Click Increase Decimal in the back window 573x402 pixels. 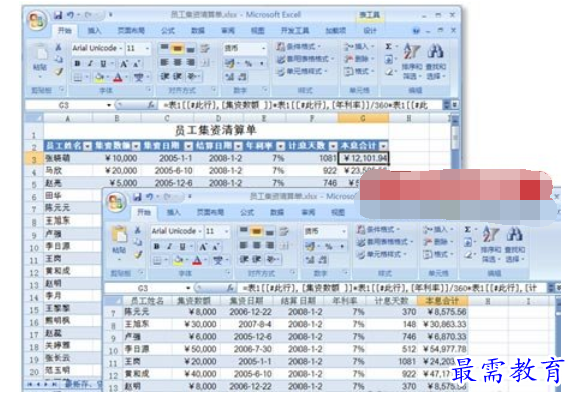(229, 77)
